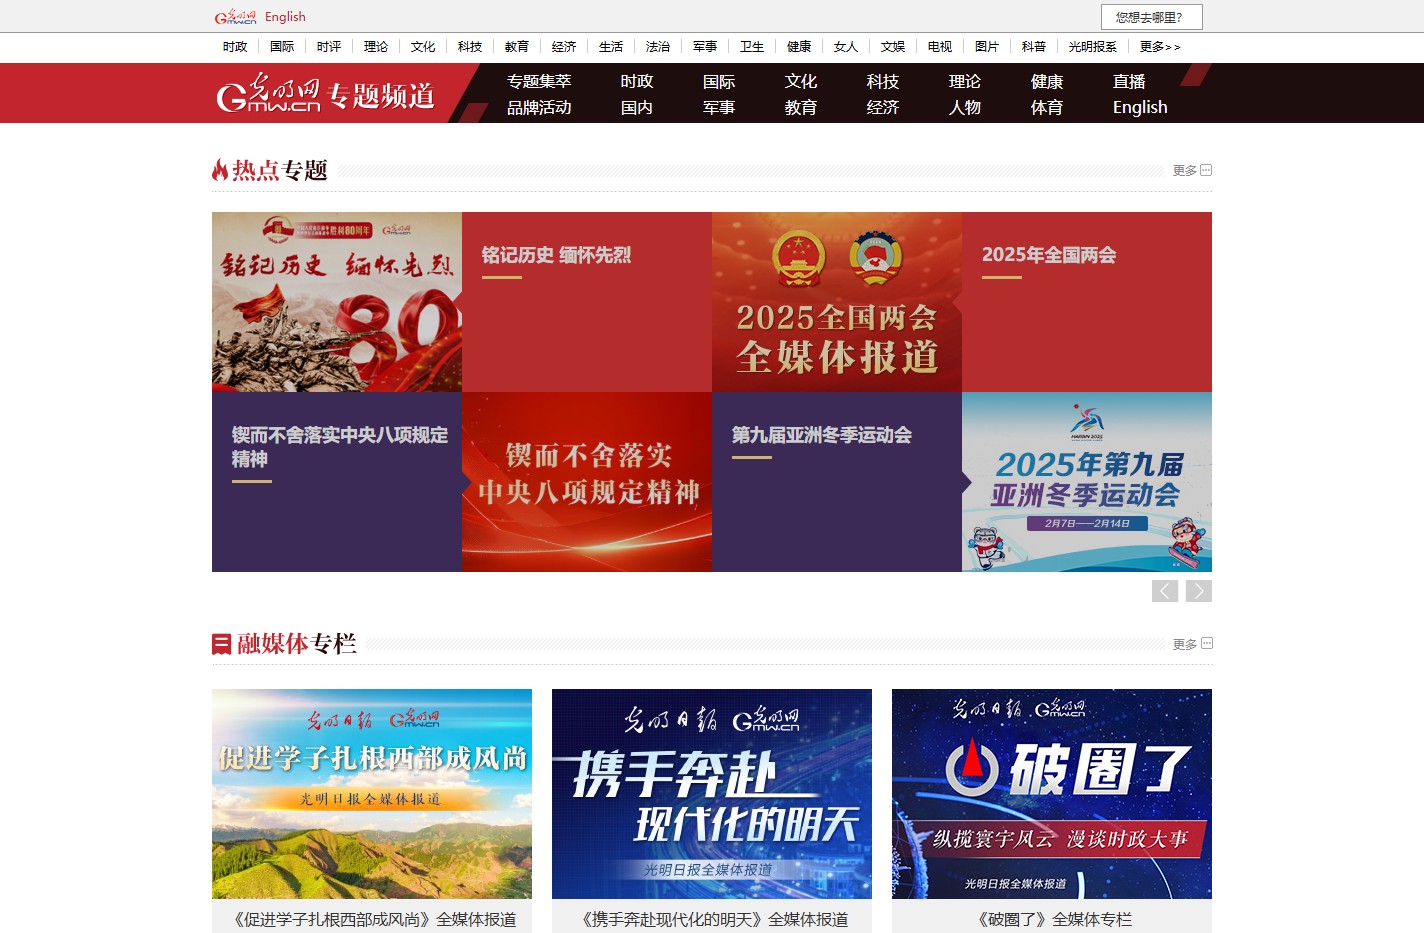The height and width of the screenshot is (933, 1424).
Task: Select 科普 in the top category bar
Action: pos(1034,47)
